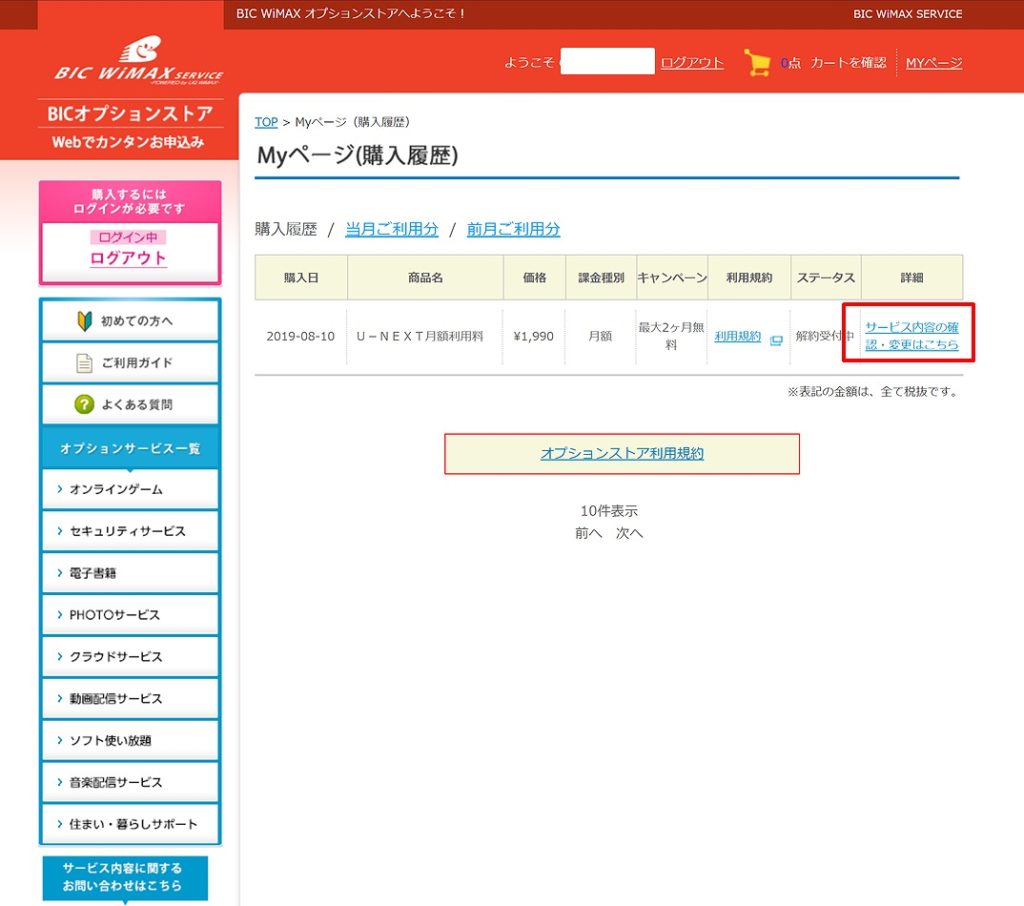
Task: Click the BIC WiMAX SERVICE text at top right
Action: point(907,14)
